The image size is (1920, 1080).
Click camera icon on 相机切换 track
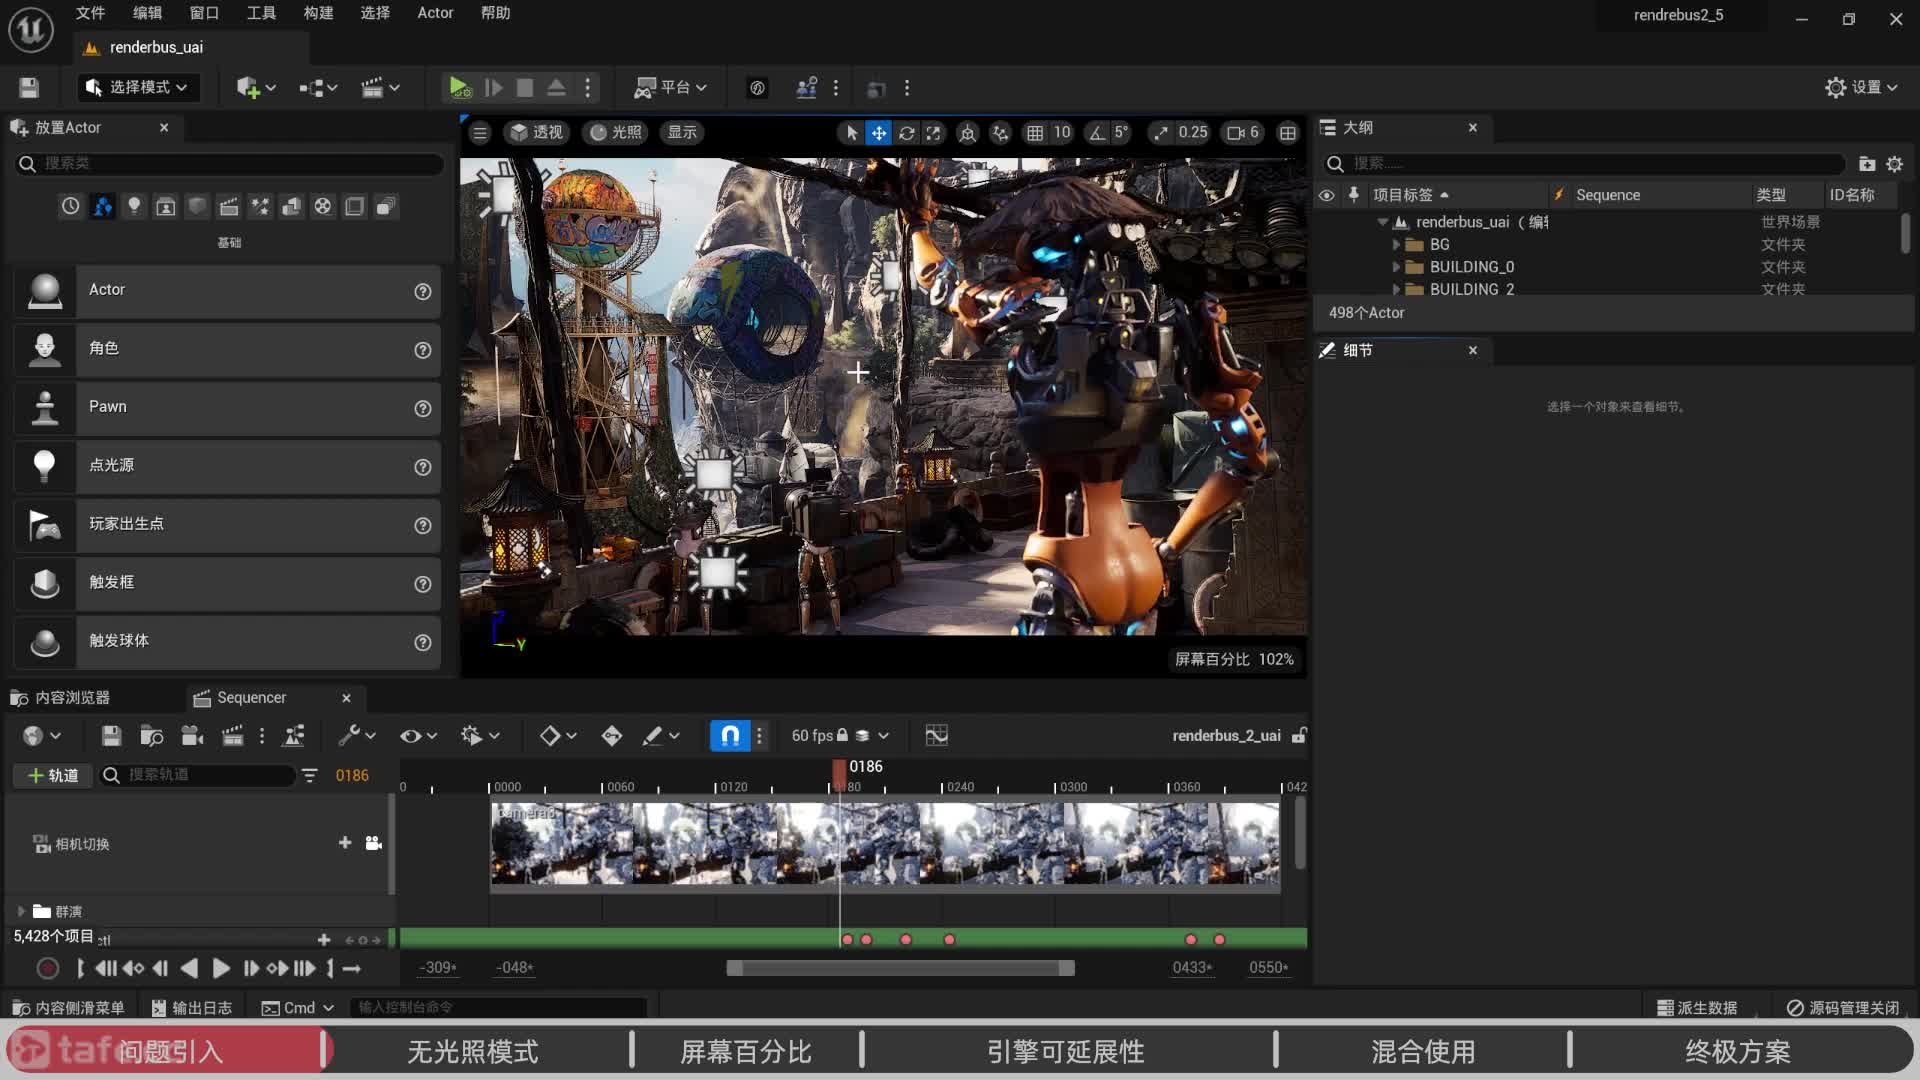(374, 843)
